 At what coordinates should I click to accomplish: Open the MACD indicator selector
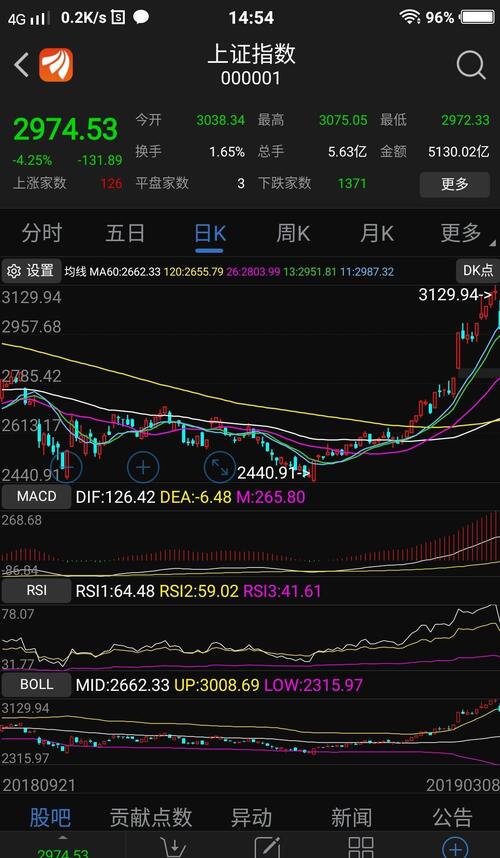click(36, 497)
